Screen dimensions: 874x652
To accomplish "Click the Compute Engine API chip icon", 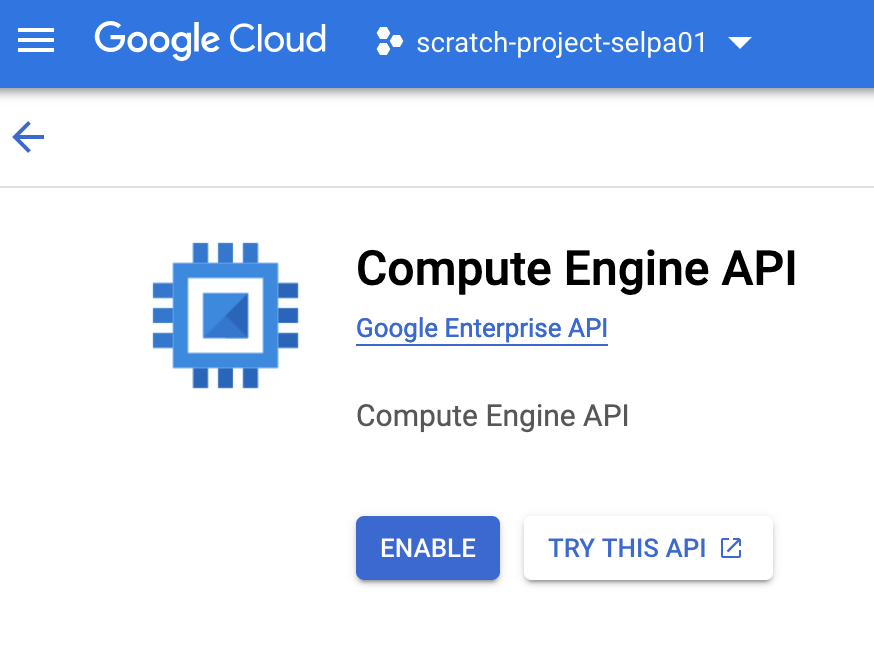I will 225,313.
